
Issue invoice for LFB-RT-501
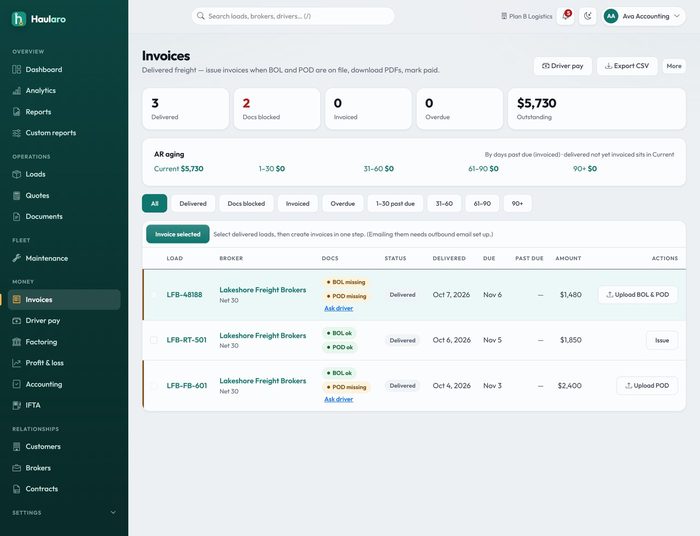[662, 340]
